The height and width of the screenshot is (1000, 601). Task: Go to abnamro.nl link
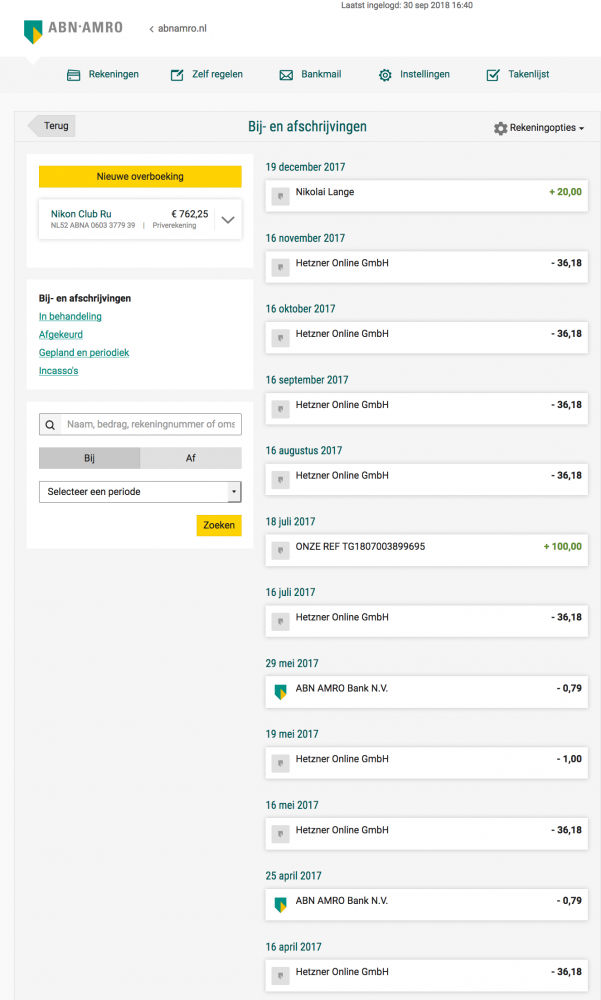[178, 29]
